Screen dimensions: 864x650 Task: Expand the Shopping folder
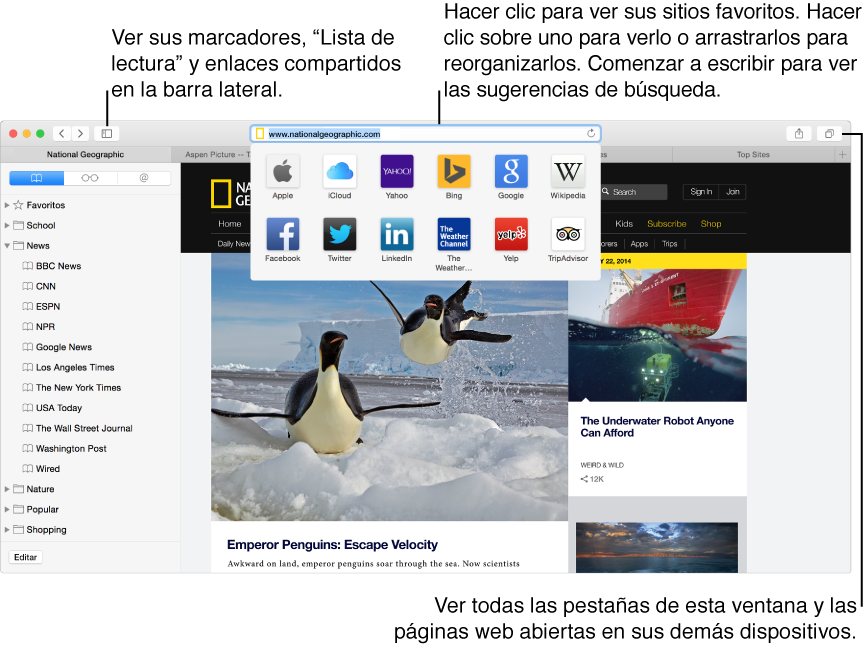coord(7,529)
